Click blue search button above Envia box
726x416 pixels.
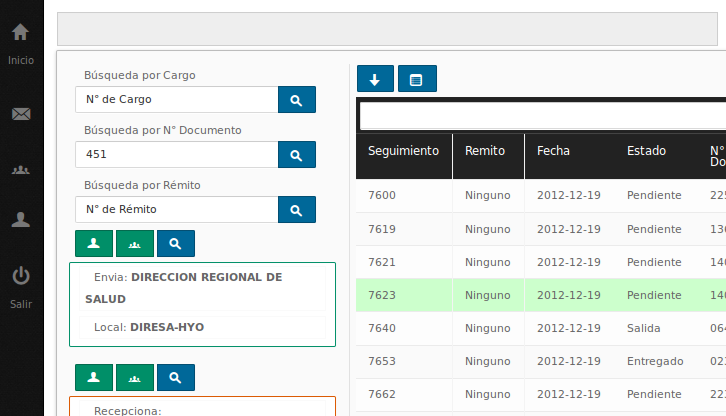175,243
